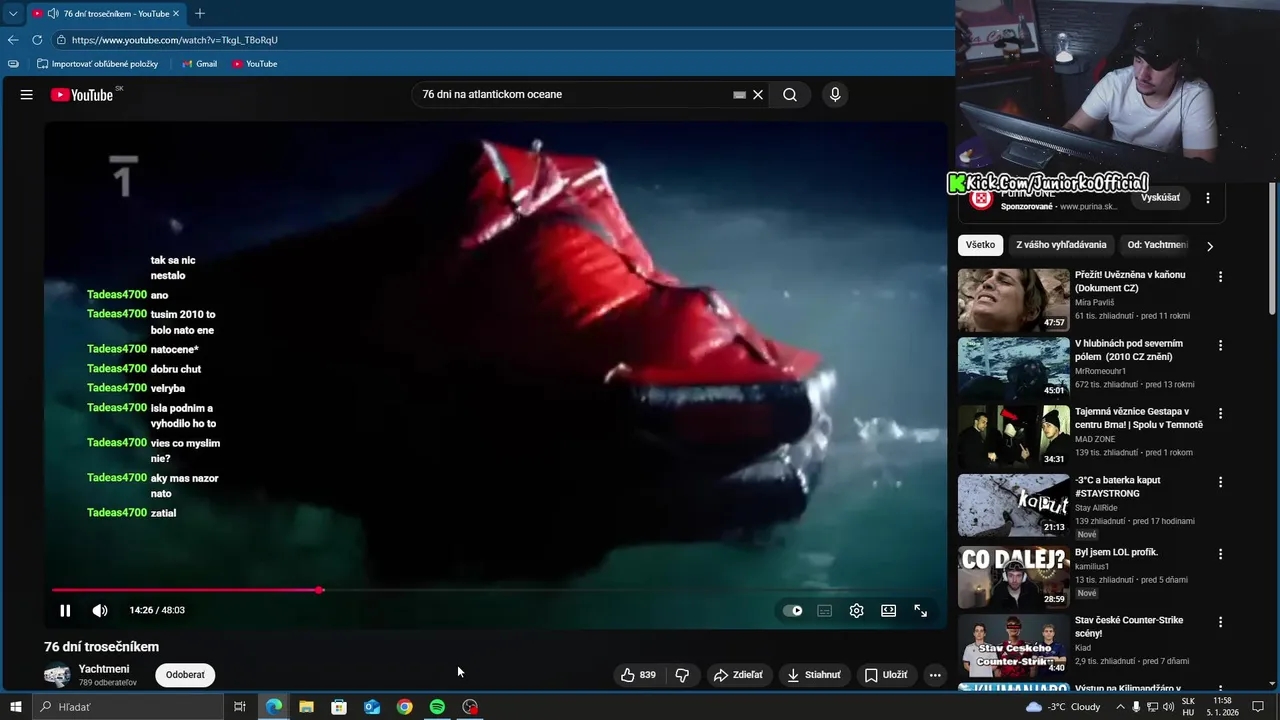Toggle the autoplay switch
This screenshot has height=720, width=1280.
coord(793,611)
